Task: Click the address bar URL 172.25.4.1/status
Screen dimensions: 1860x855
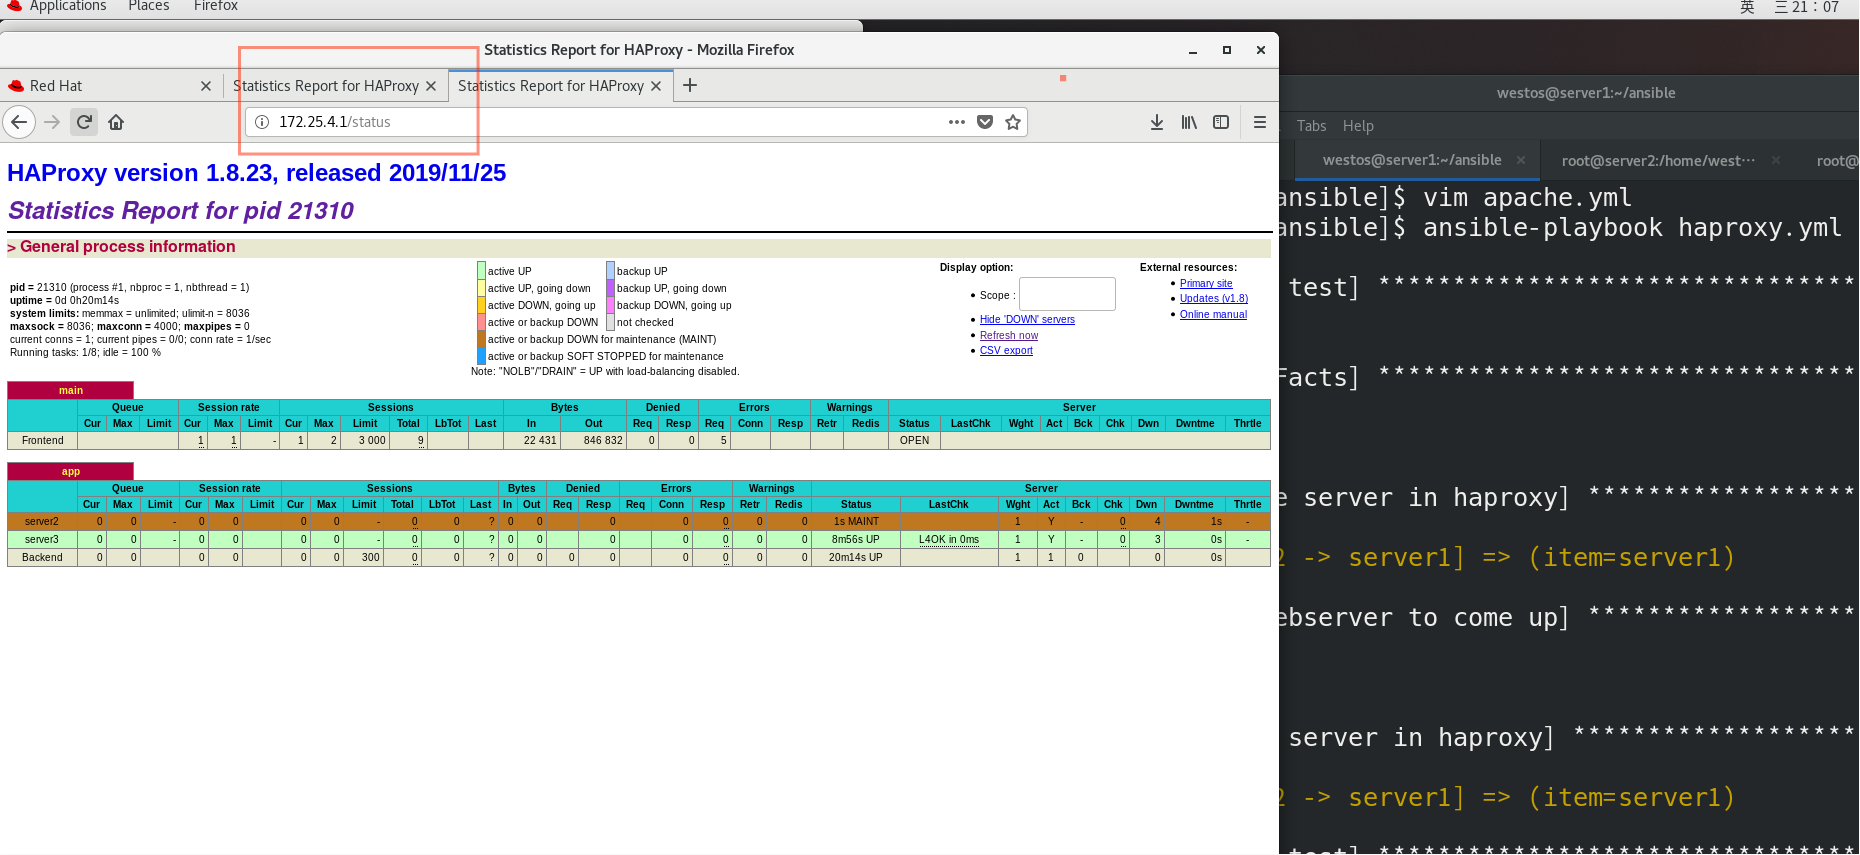Action: (335, 122)
